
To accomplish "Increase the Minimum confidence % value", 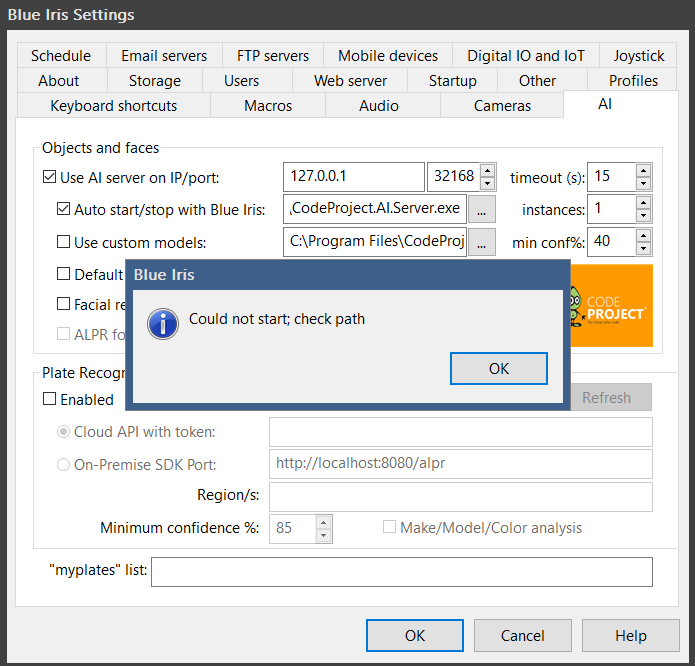I will pyautogui.click(x=324, y=522).
